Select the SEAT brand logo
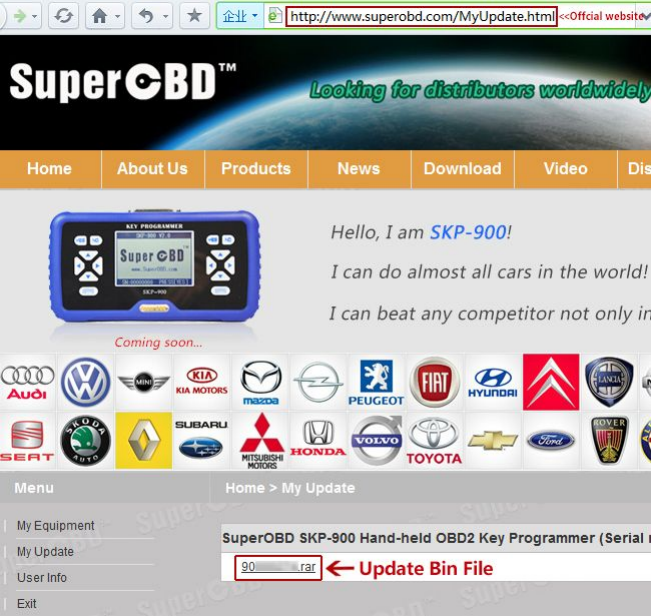The width and height of the screenshot is (653, 616). 27,441
